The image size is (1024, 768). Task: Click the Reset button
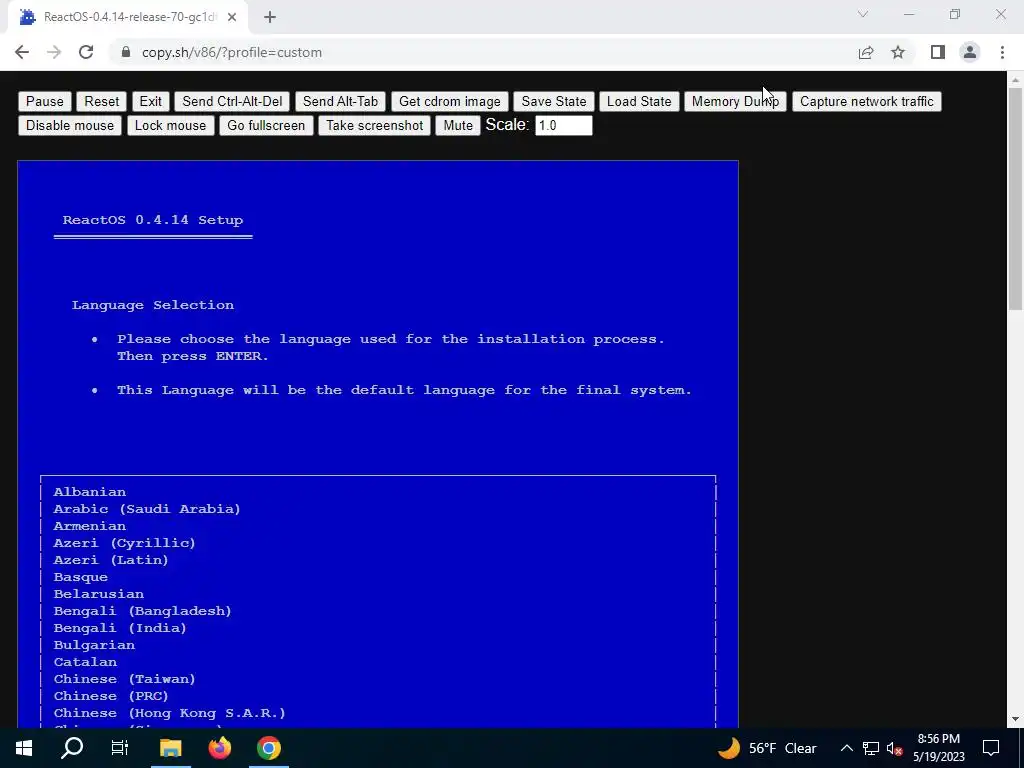[102, 101]
